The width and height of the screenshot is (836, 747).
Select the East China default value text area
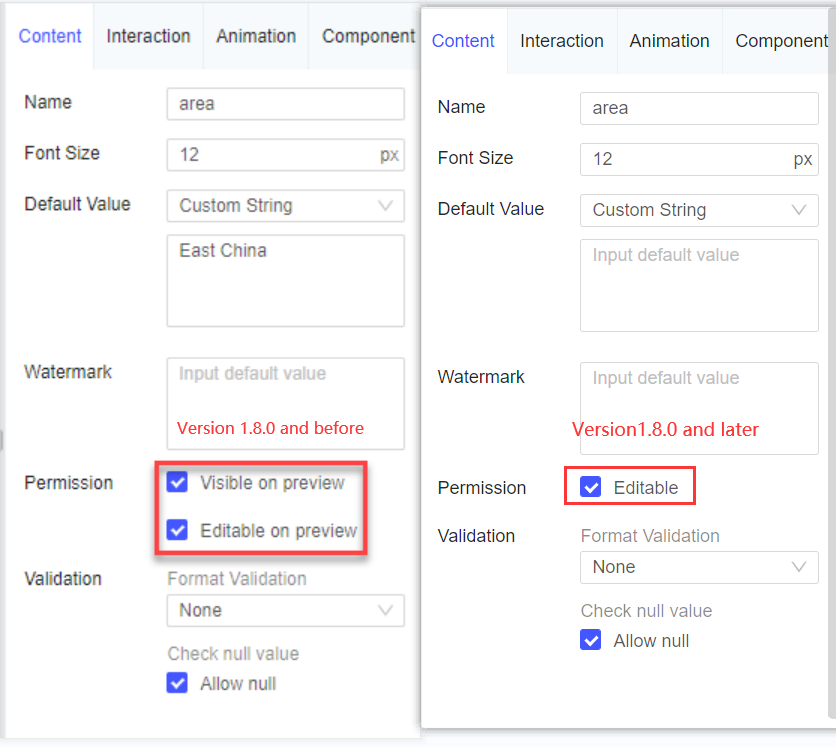pos(285,280)
